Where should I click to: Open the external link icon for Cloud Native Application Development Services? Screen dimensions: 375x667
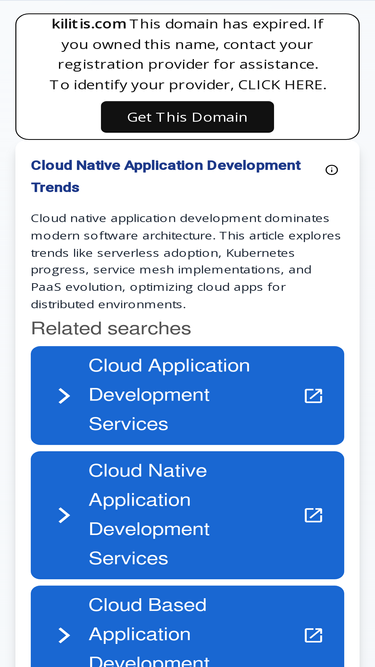(x=313, y=516)
